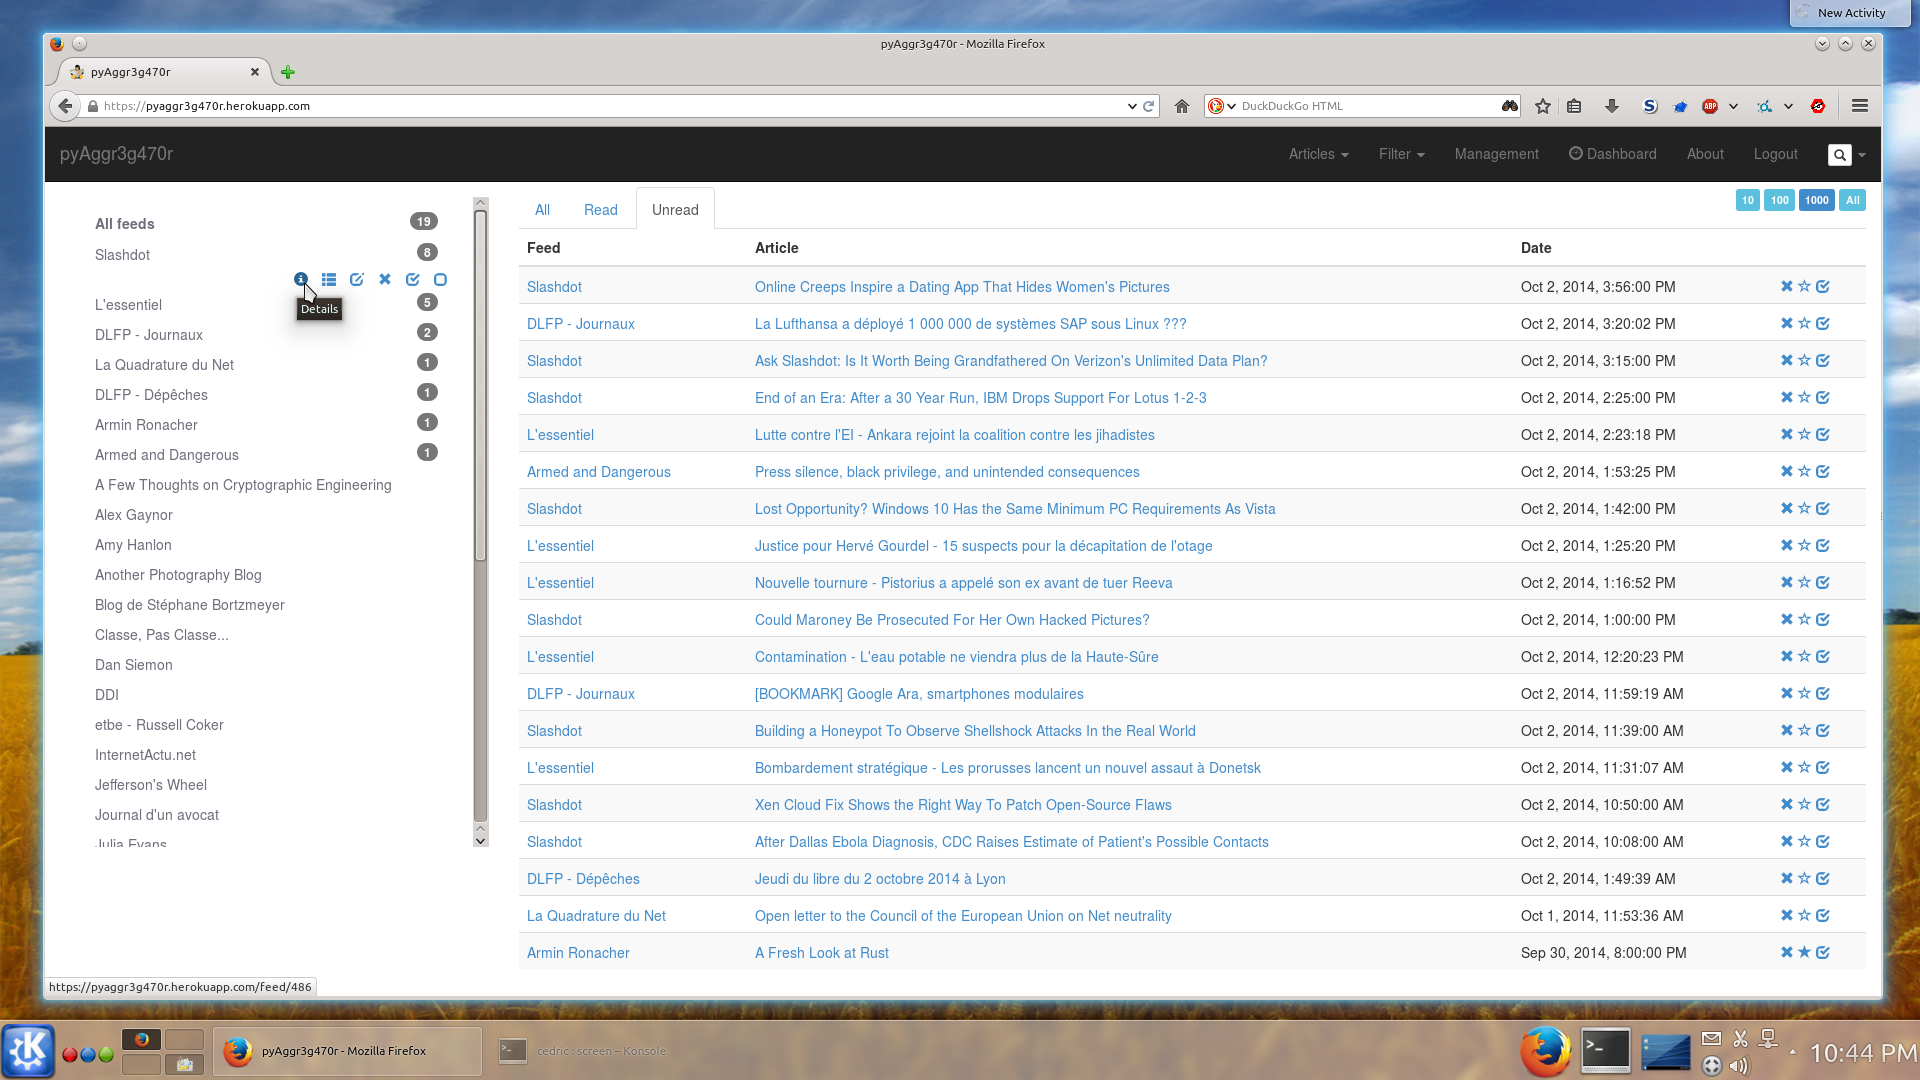Mark Slashdot feed as unread square icon
1920x1080 pixels.
tap(440, 280)
